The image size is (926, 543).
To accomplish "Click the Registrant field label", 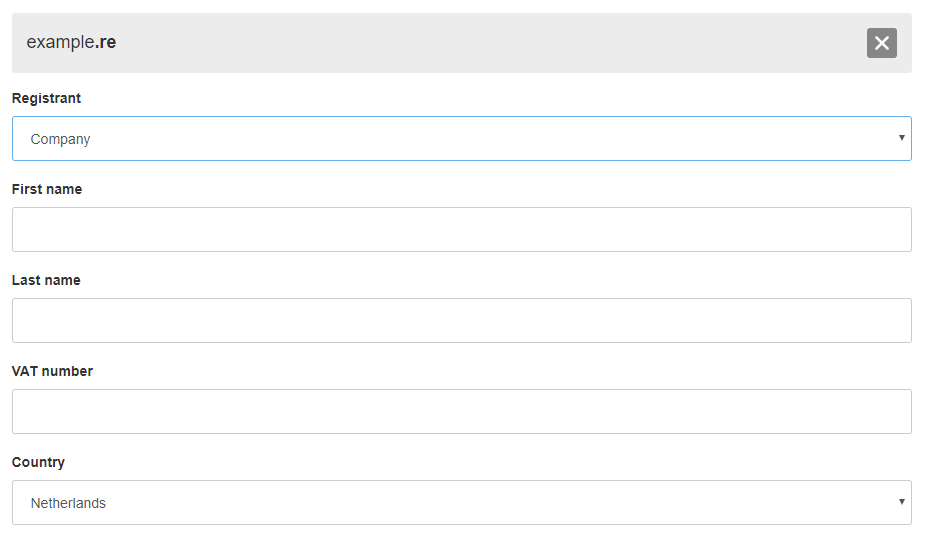I will click(46, 98).
